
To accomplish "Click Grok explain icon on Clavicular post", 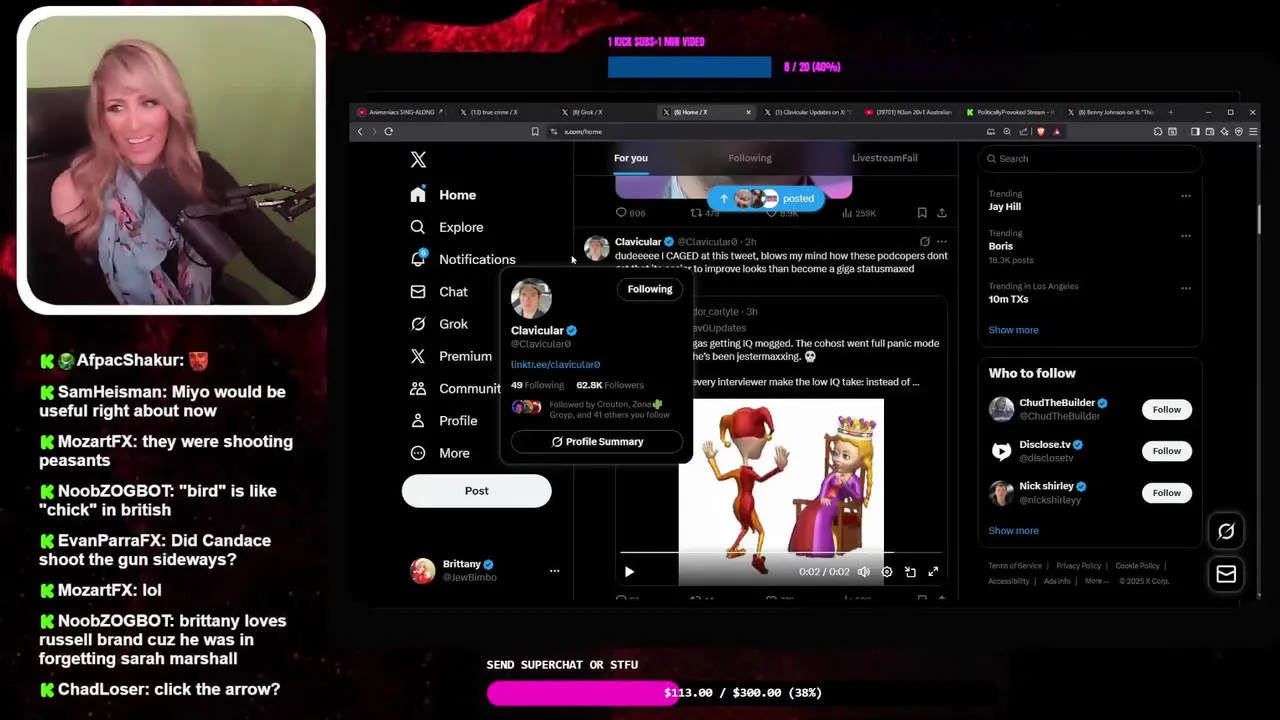I will point(924,241).
